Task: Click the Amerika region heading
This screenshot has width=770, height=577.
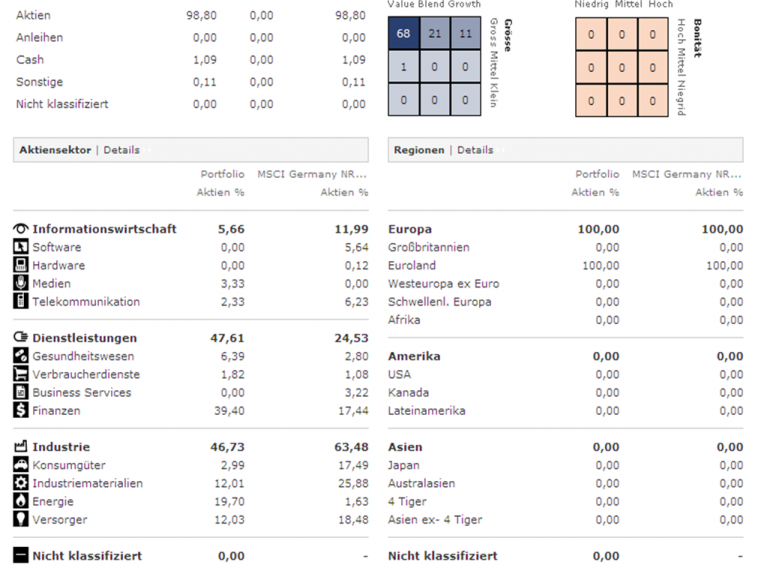Action: [x=414, y=356]
